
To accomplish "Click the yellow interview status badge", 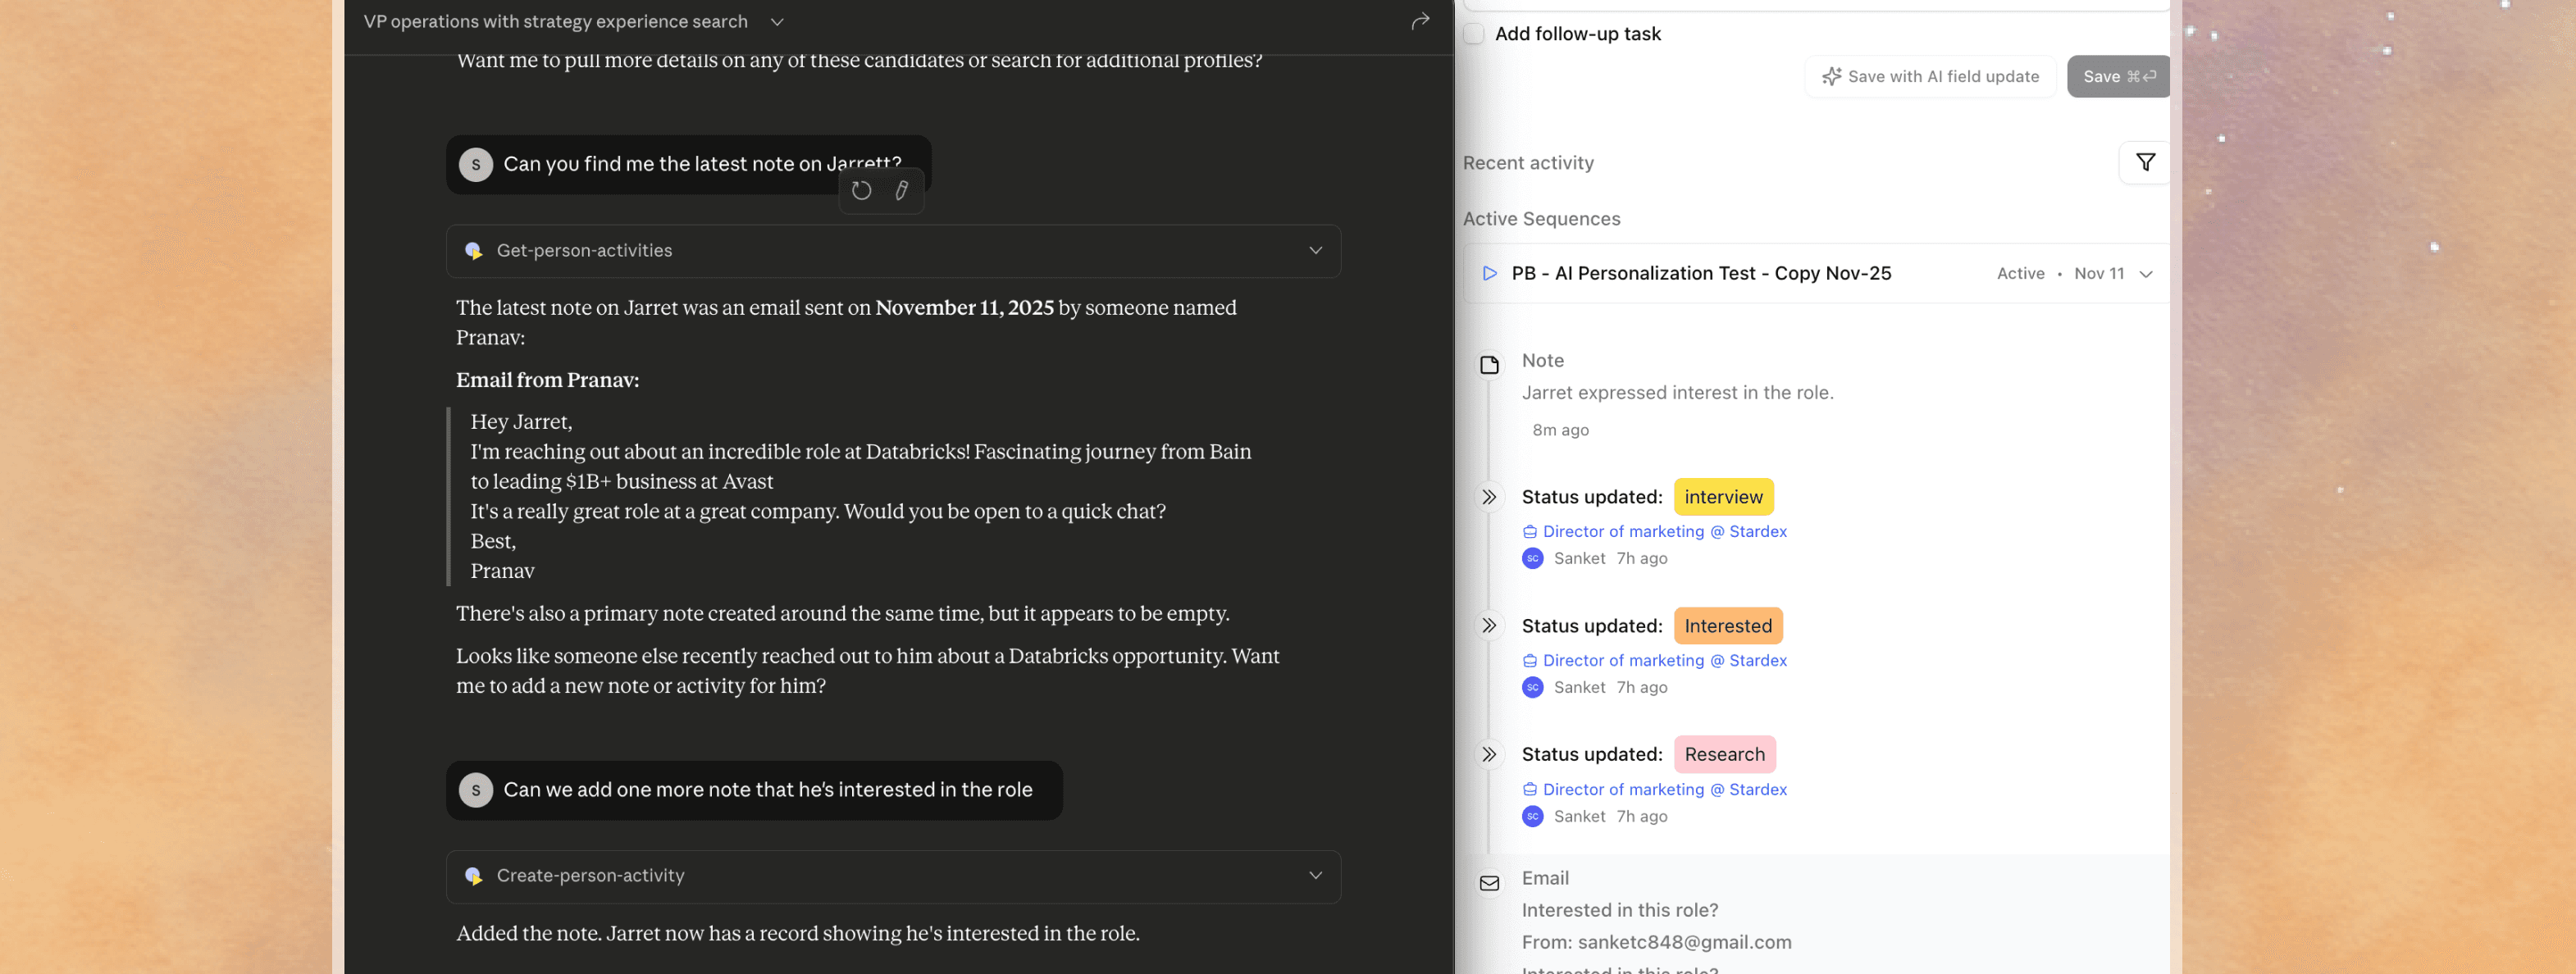I will (1722, 497).
